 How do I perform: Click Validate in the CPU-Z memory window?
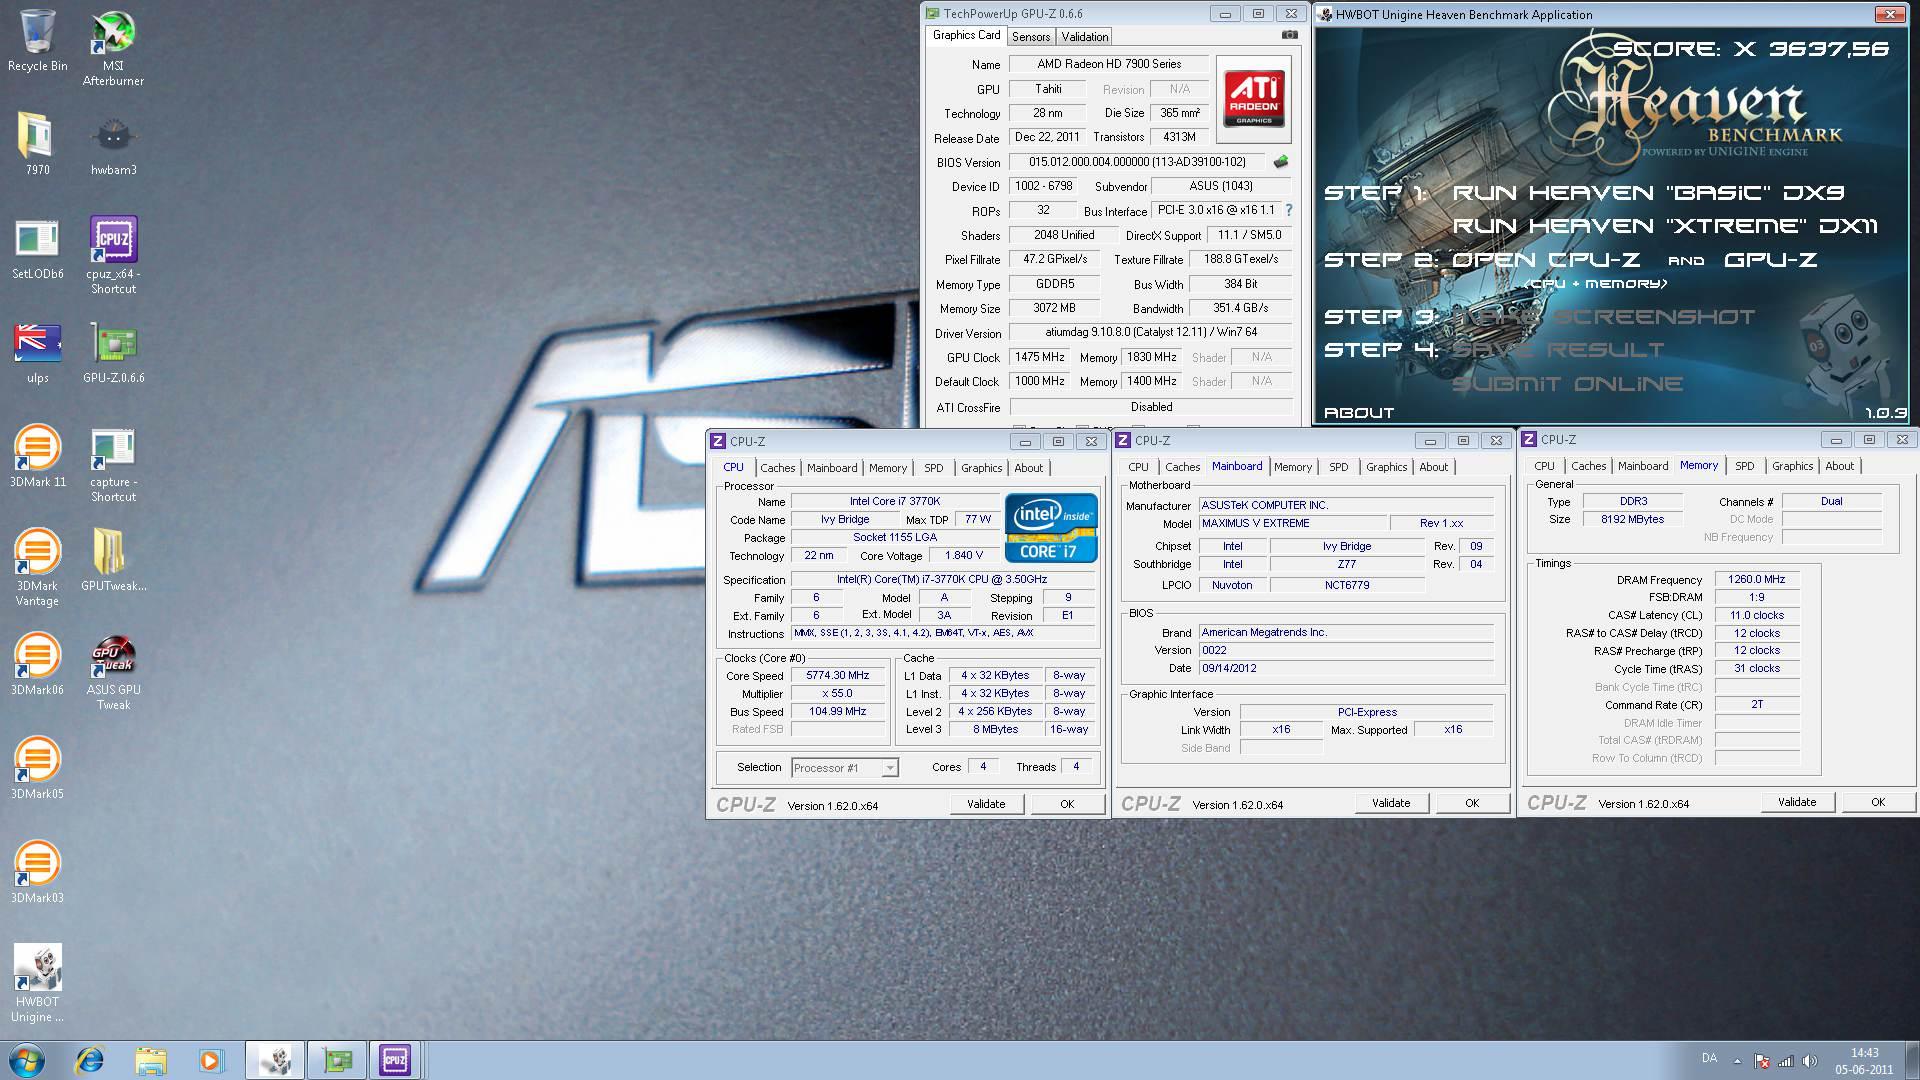[1797, 802]
